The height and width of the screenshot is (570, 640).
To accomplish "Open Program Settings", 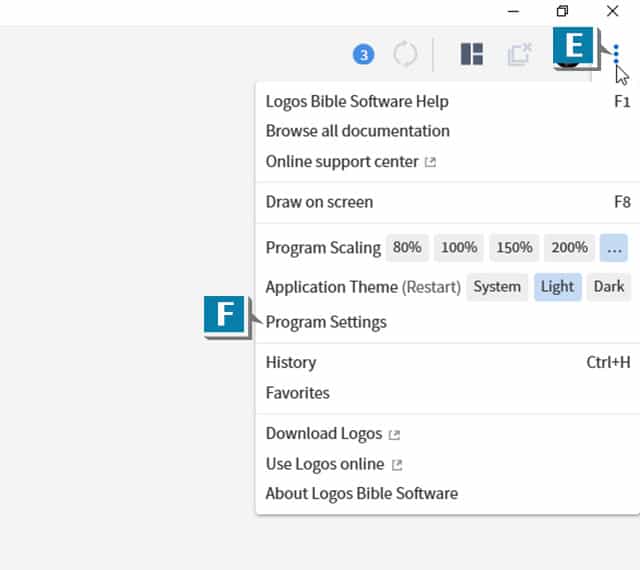I will pyautogui.click(x=326, y=322).
